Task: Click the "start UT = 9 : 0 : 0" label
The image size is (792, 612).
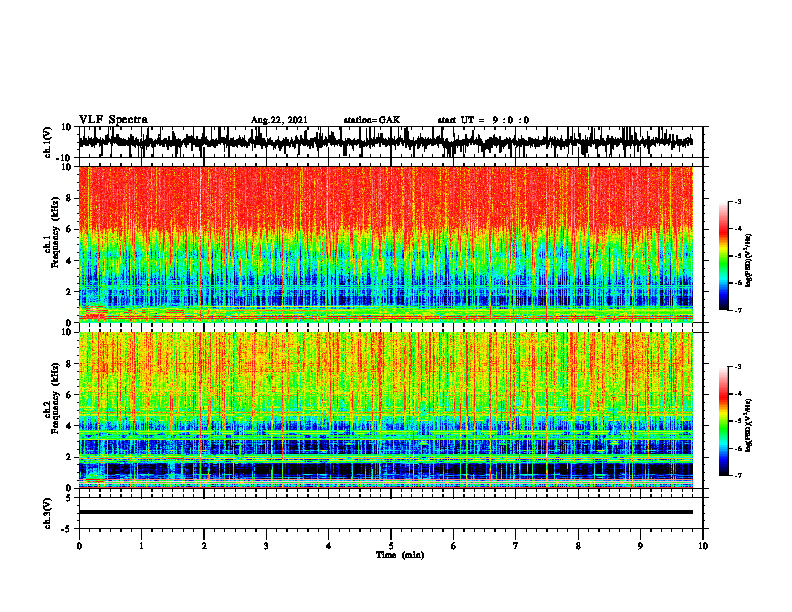Action: [483, 120]
